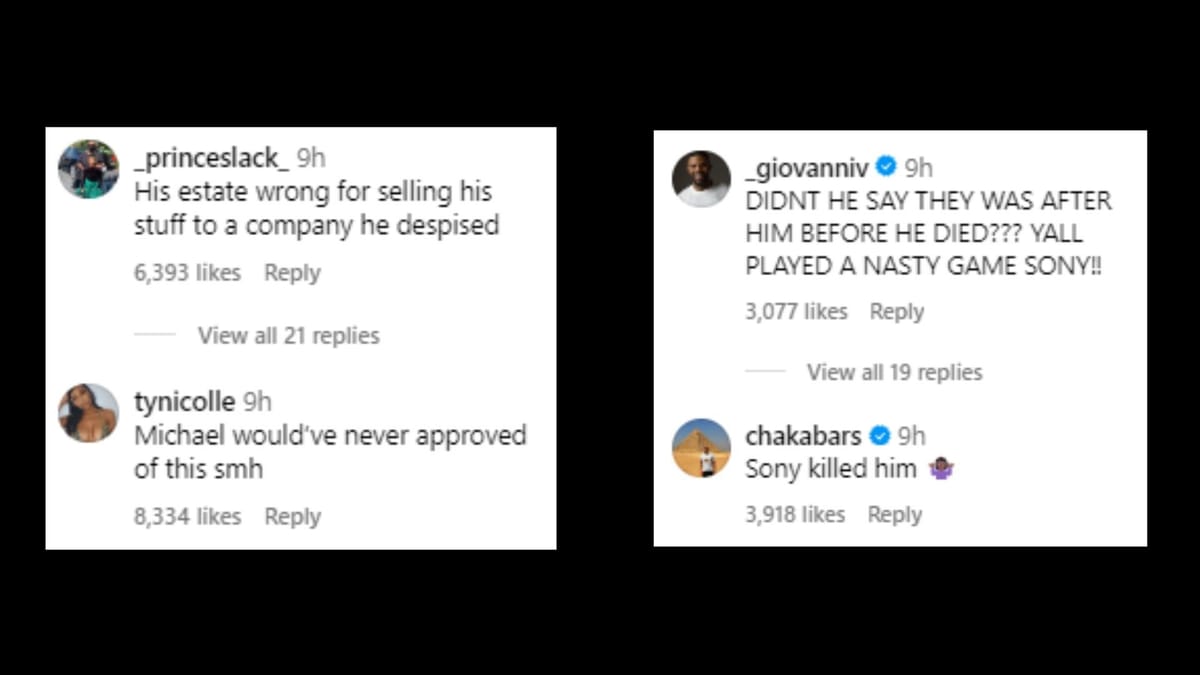The image size is (1200, 675).
Task: View the 6,393 likes list
Action: pos(188,273)
